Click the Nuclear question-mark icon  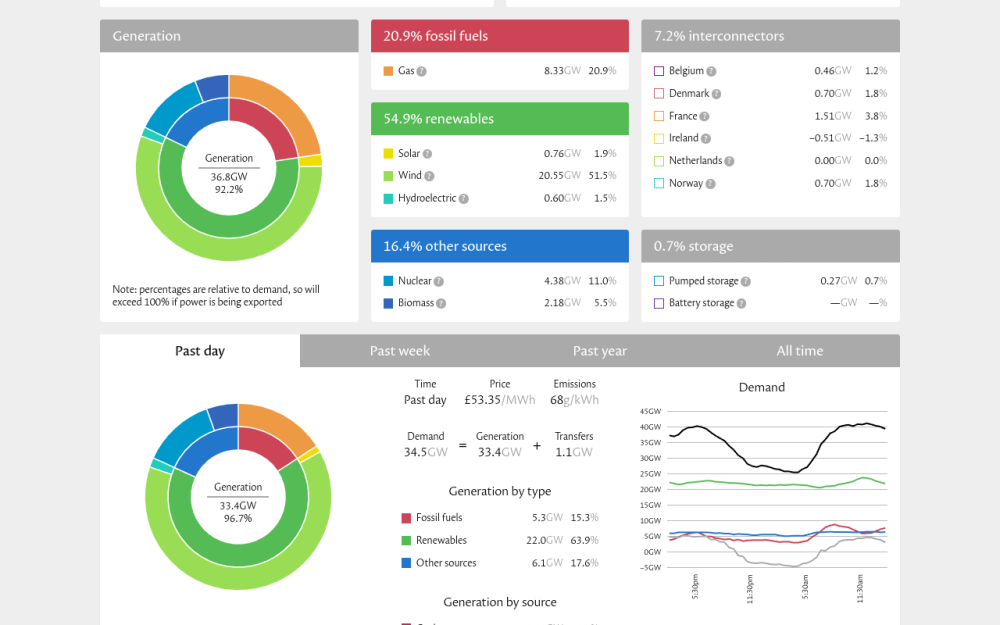pos(439,281)
